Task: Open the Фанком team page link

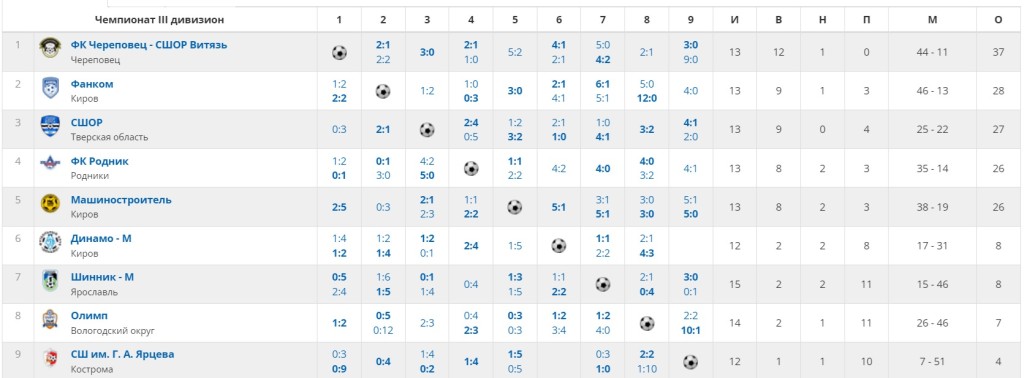Action: pyautogui.click(x=92, y=84)
